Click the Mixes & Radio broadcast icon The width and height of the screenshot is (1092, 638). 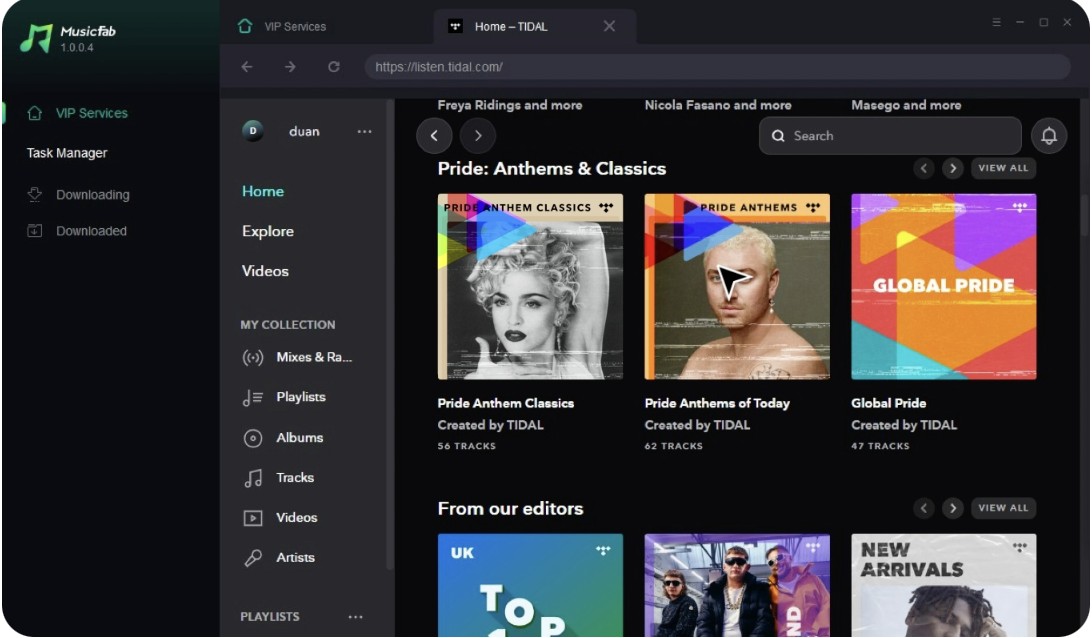tap(253, 357)
